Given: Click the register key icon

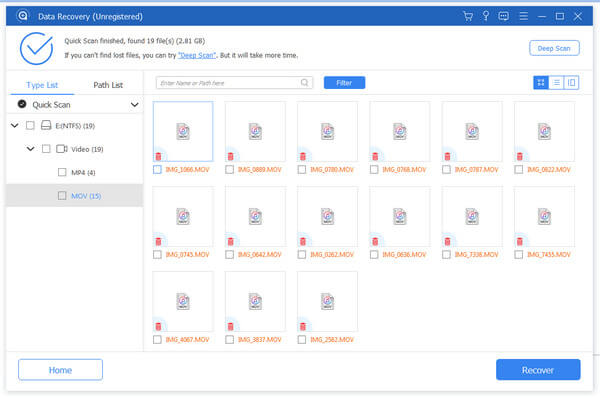Looking at the screenshot, I should (x=486, y=16).
